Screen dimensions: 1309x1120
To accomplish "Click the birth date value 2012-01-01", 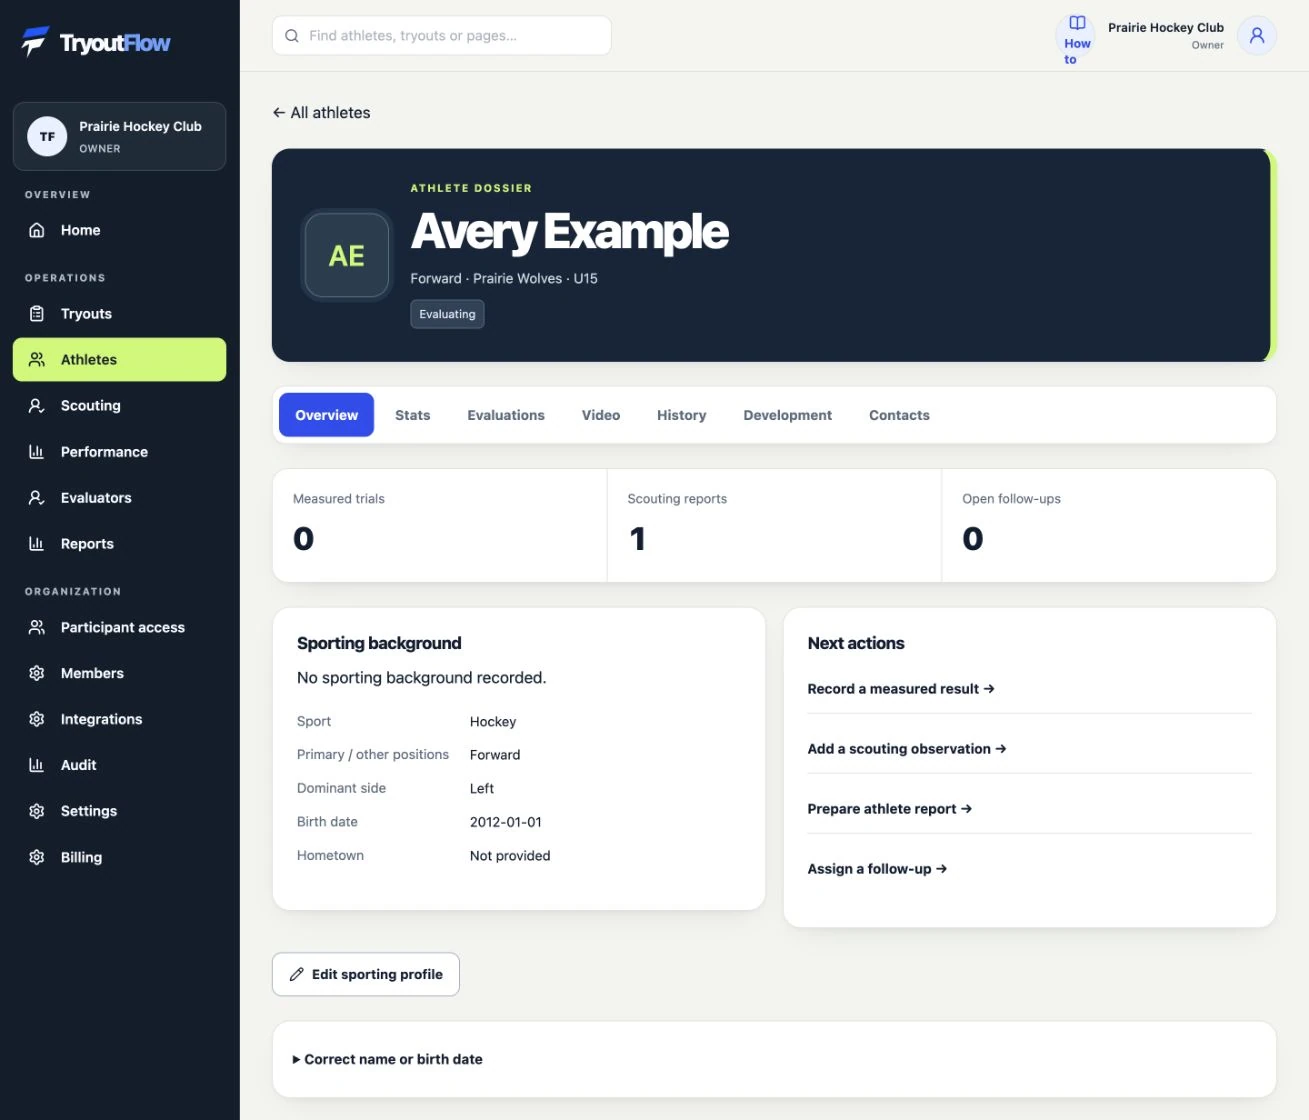I will click(x=506, y=822).
